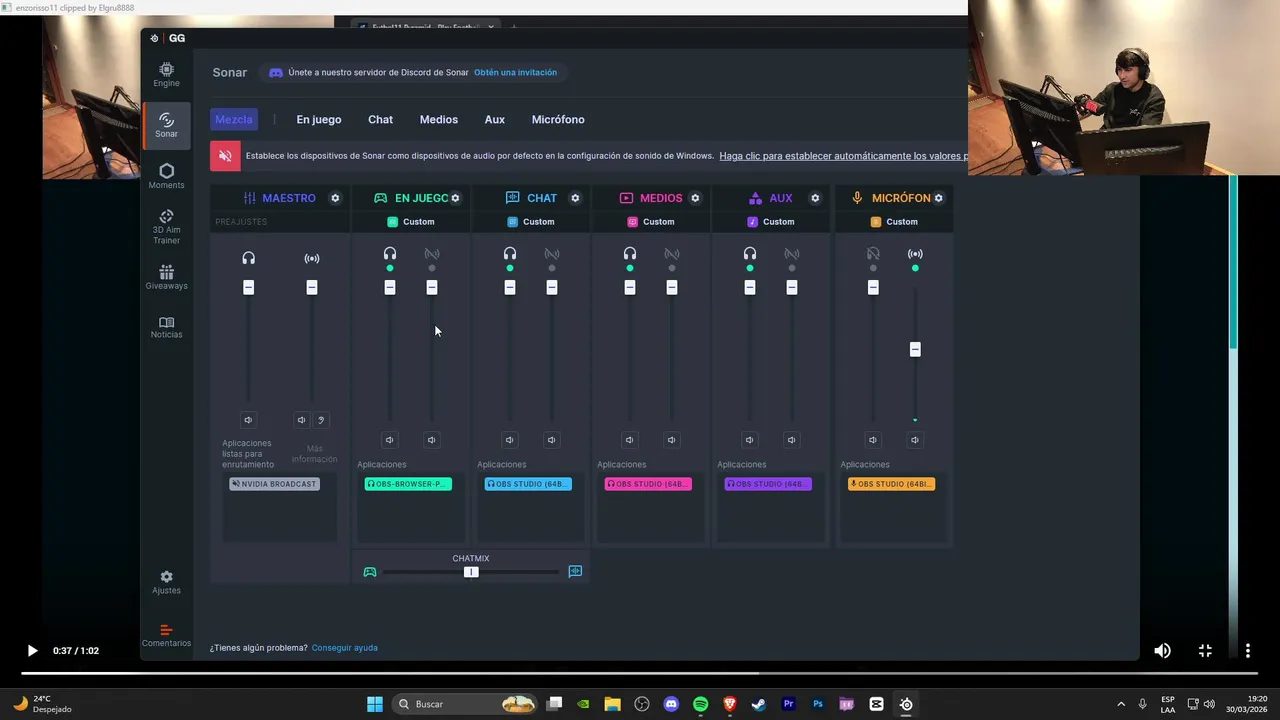Open Medios channel settings gear
The width and height of the screenshot is (1280, 720).
click(695, 198)
